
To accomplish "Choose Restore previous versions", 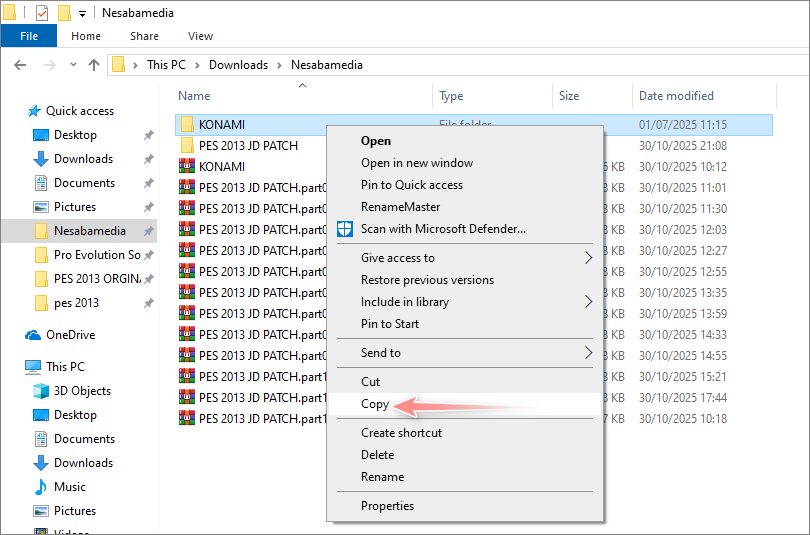I will (427, 280).
